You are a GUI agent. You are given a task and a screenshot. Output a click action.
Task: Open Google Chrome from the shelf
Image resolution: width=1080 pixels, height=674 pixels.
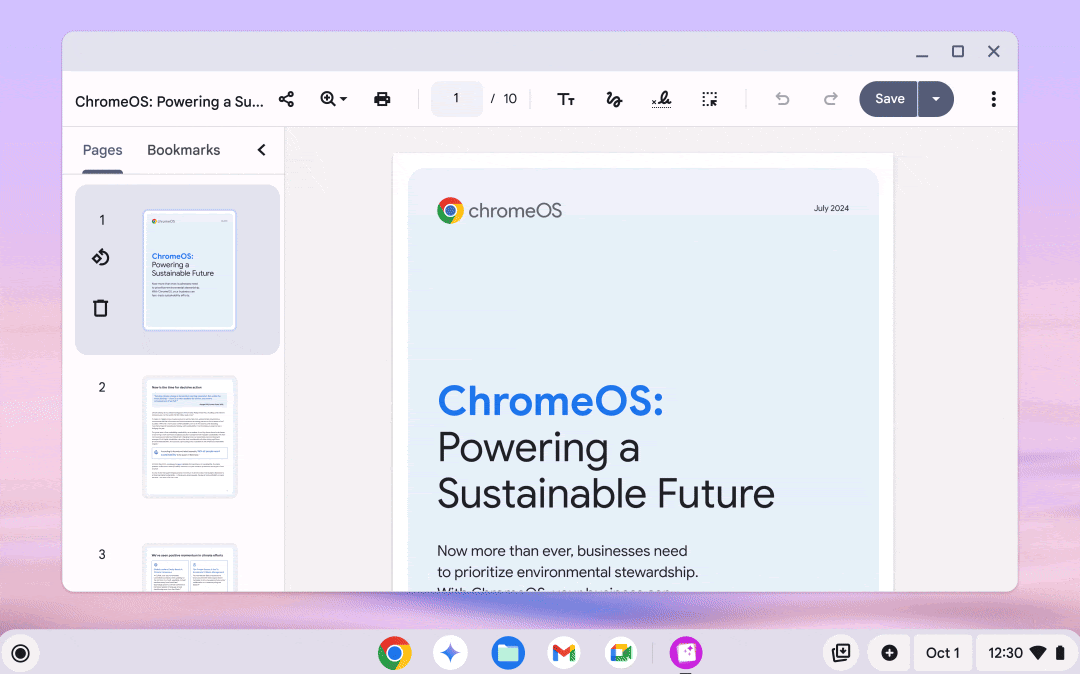pos(395,653)
